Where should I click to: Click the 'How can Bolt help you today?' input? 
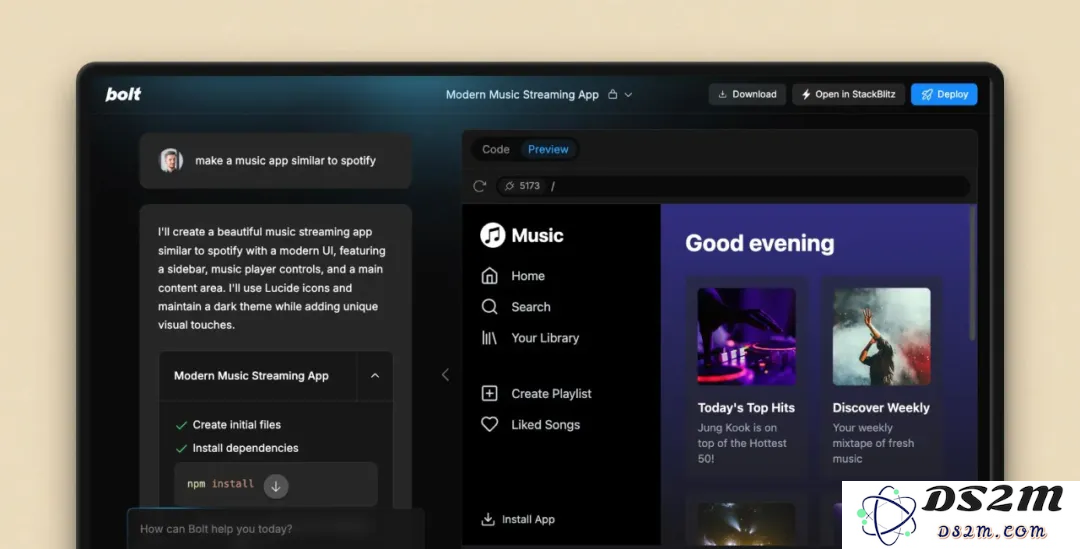click(276, 529)
